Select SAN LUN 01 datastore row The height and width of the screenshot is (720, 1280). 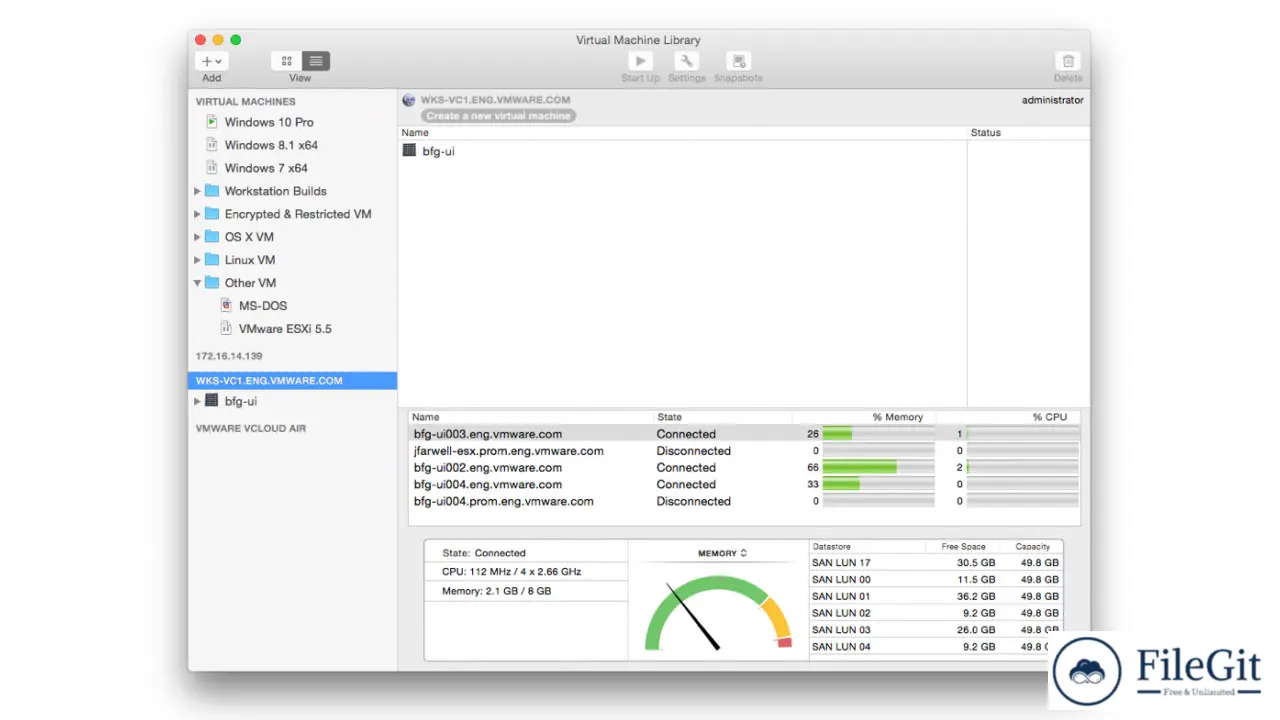(935, 597)
